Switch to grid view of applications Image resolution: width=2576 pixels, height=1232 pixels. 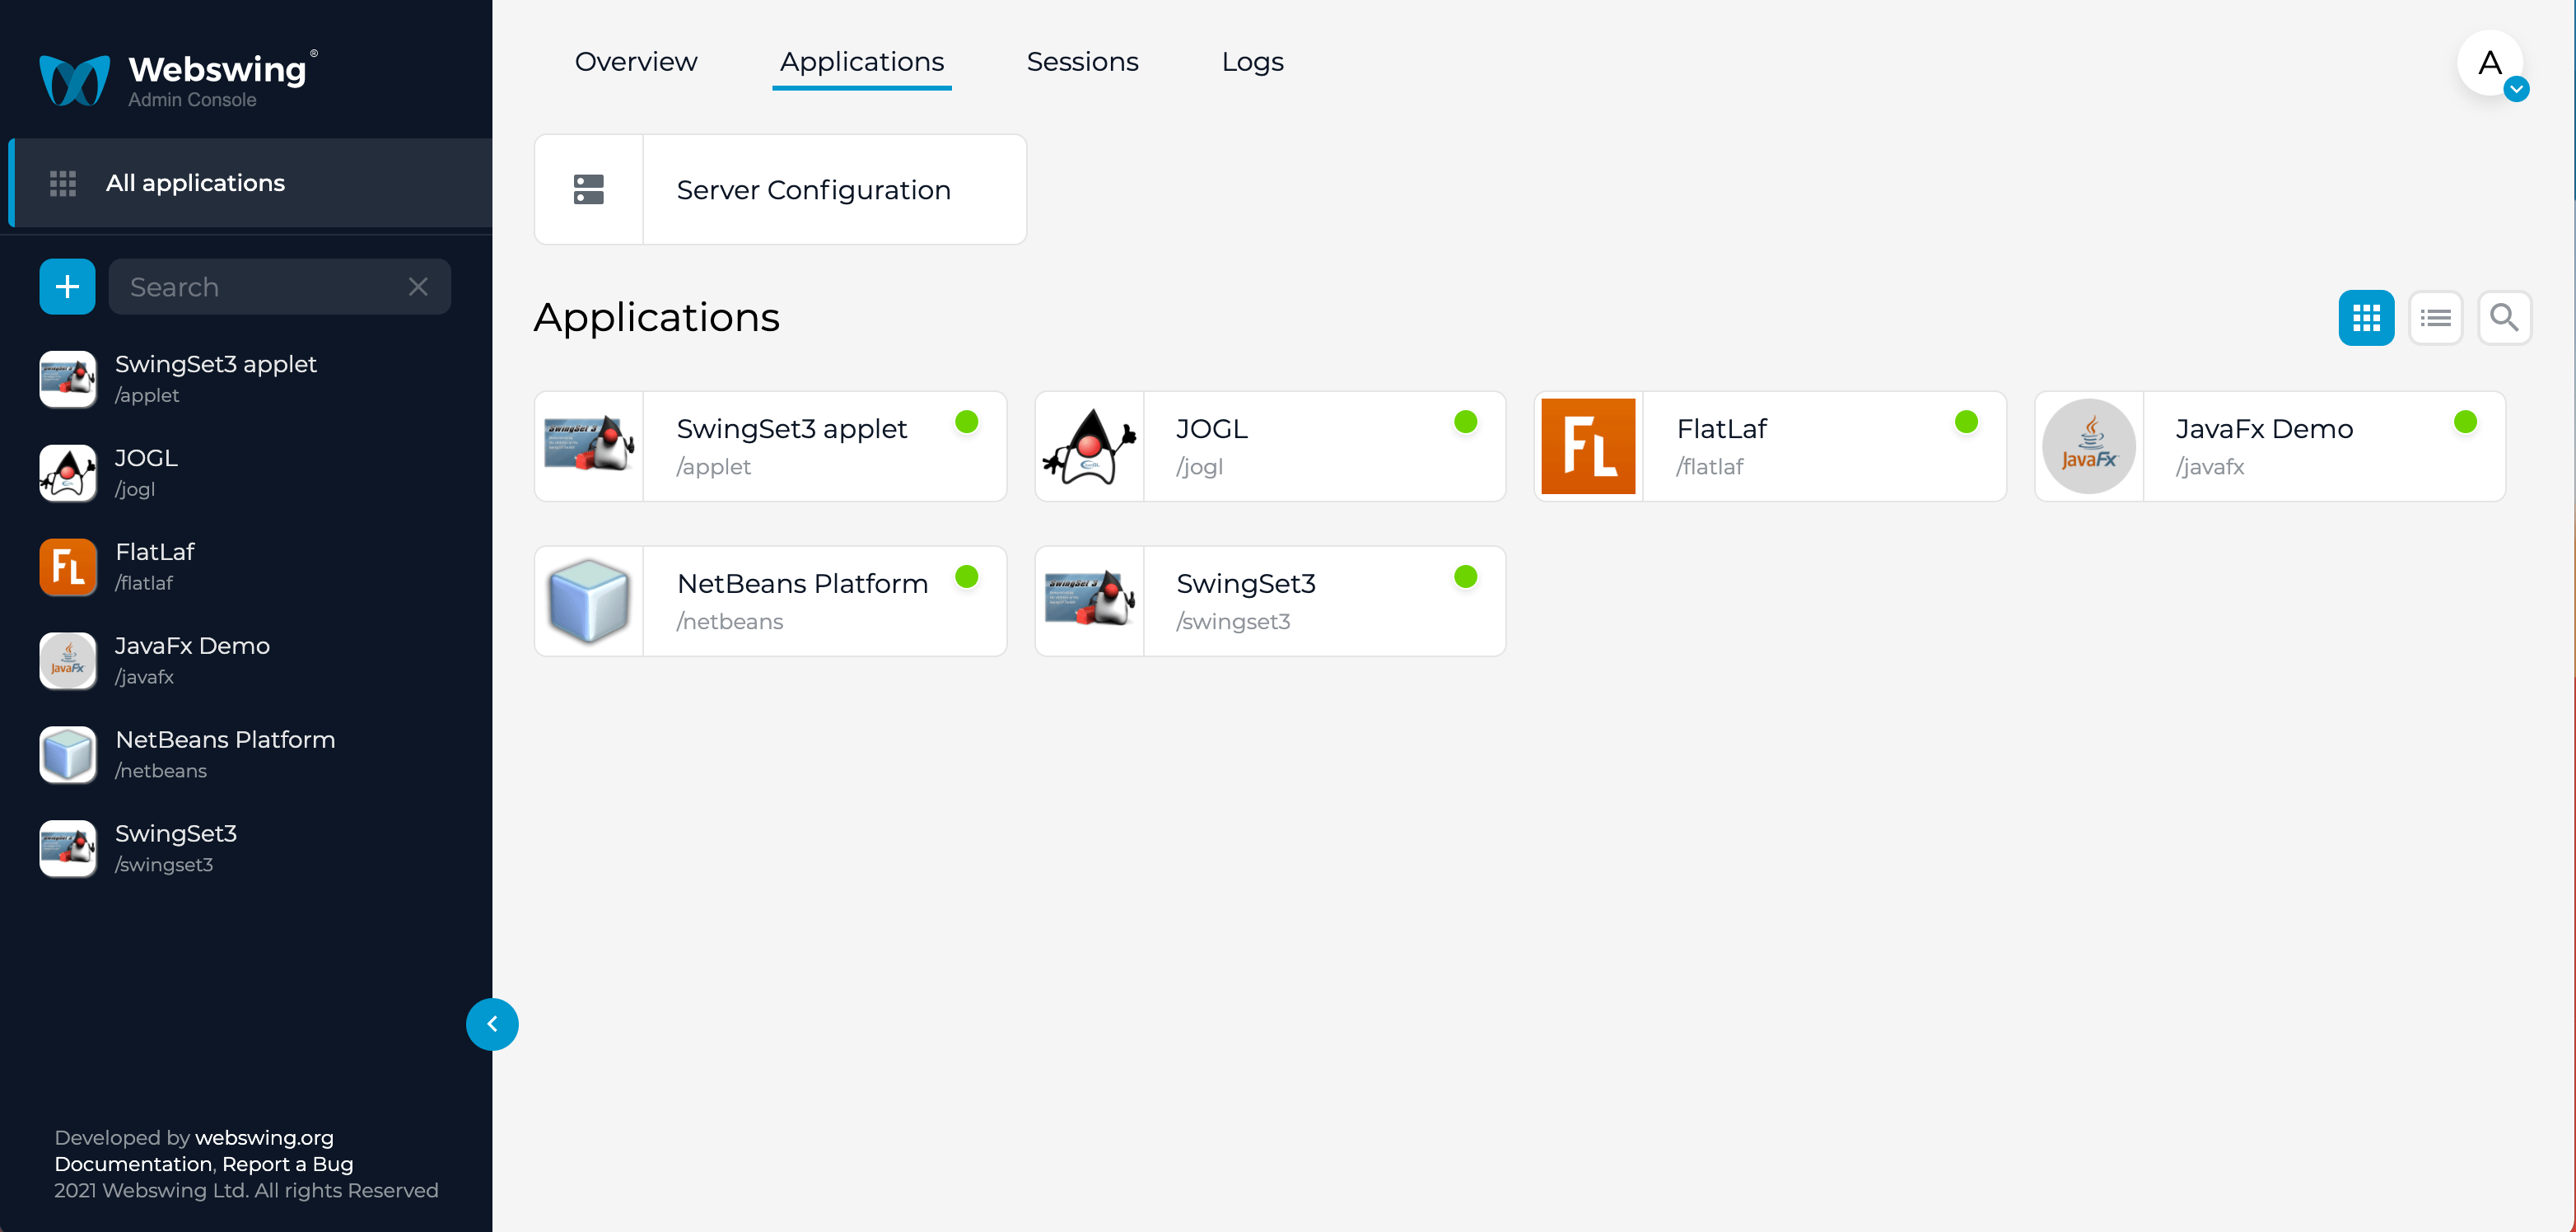coord(2367,318)
